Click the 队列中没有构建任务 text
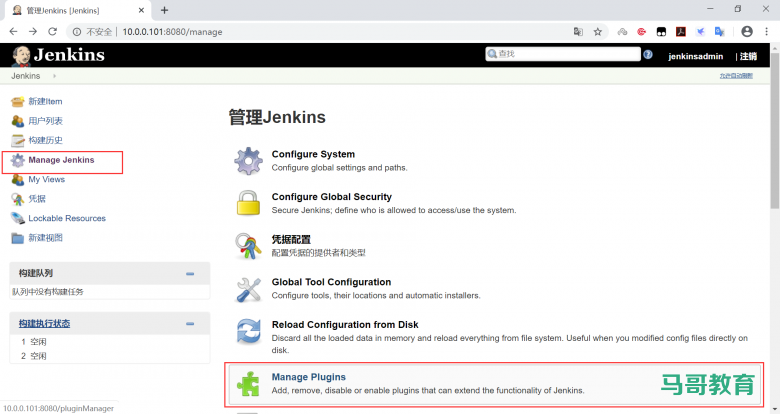Screen dimensions: 780x414 coord(48,292)
